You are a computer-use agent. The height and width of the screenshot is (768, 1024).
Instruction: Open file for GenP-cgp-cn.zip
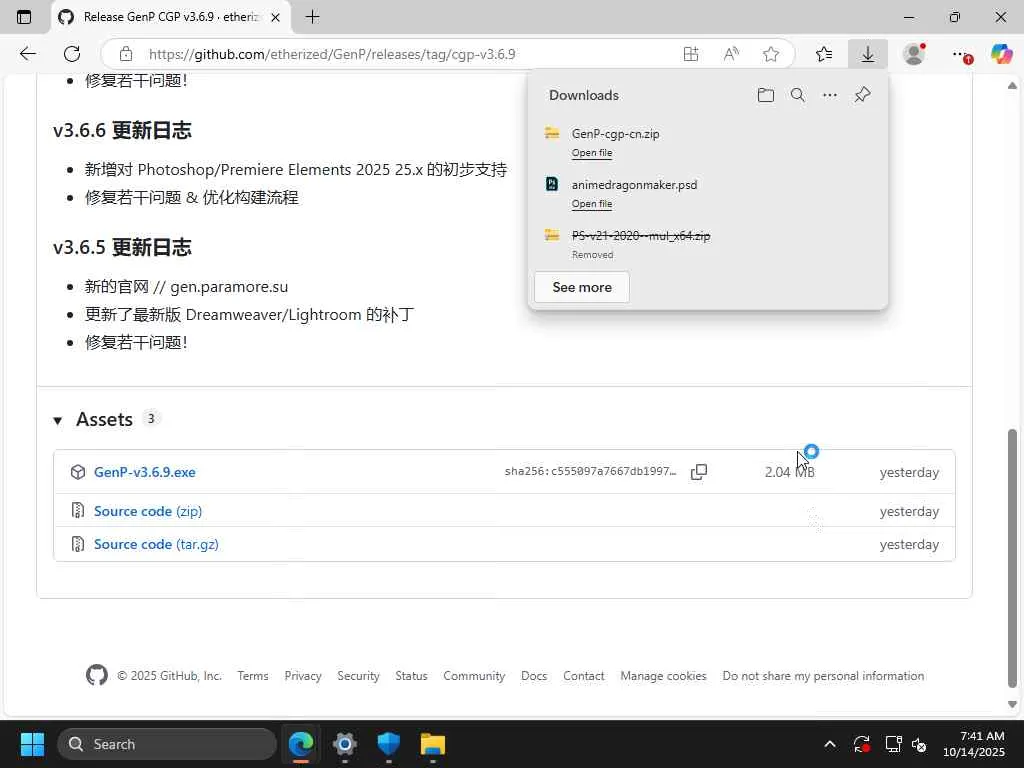(592, 153)
